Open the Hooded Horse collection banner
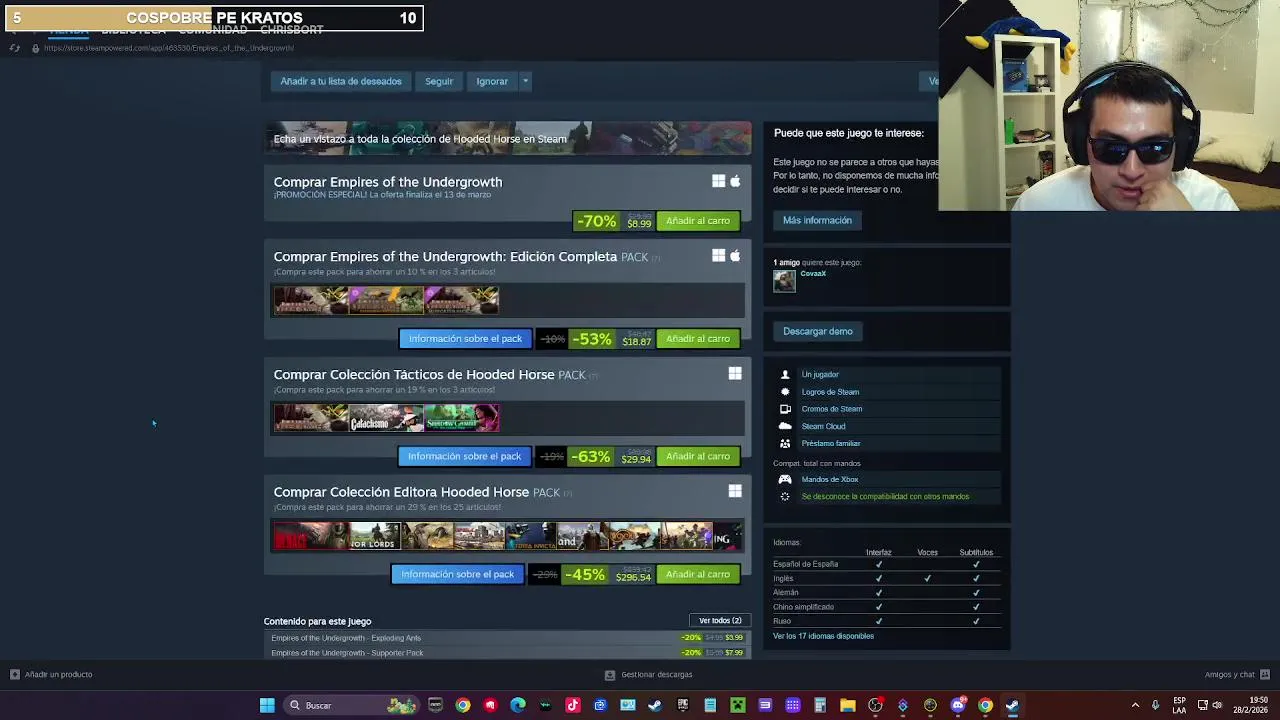The width and height of the screenshot is (1280, 720). tap(508, 139)
